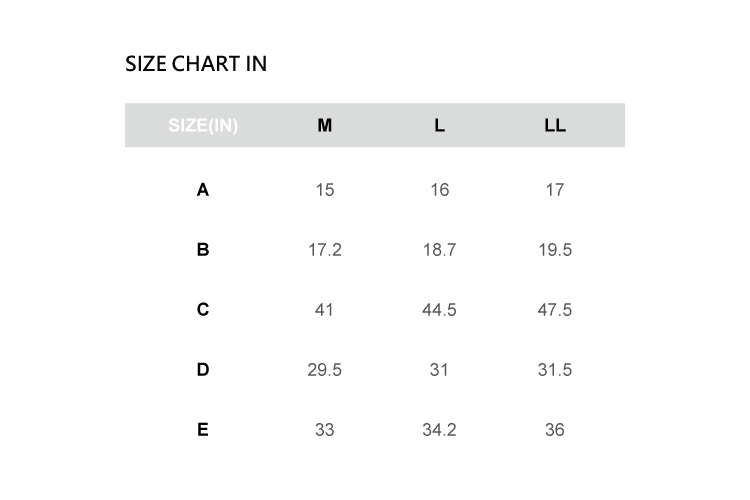
Task: Click the value 31.5 in row D
Action: click(555, 370)
